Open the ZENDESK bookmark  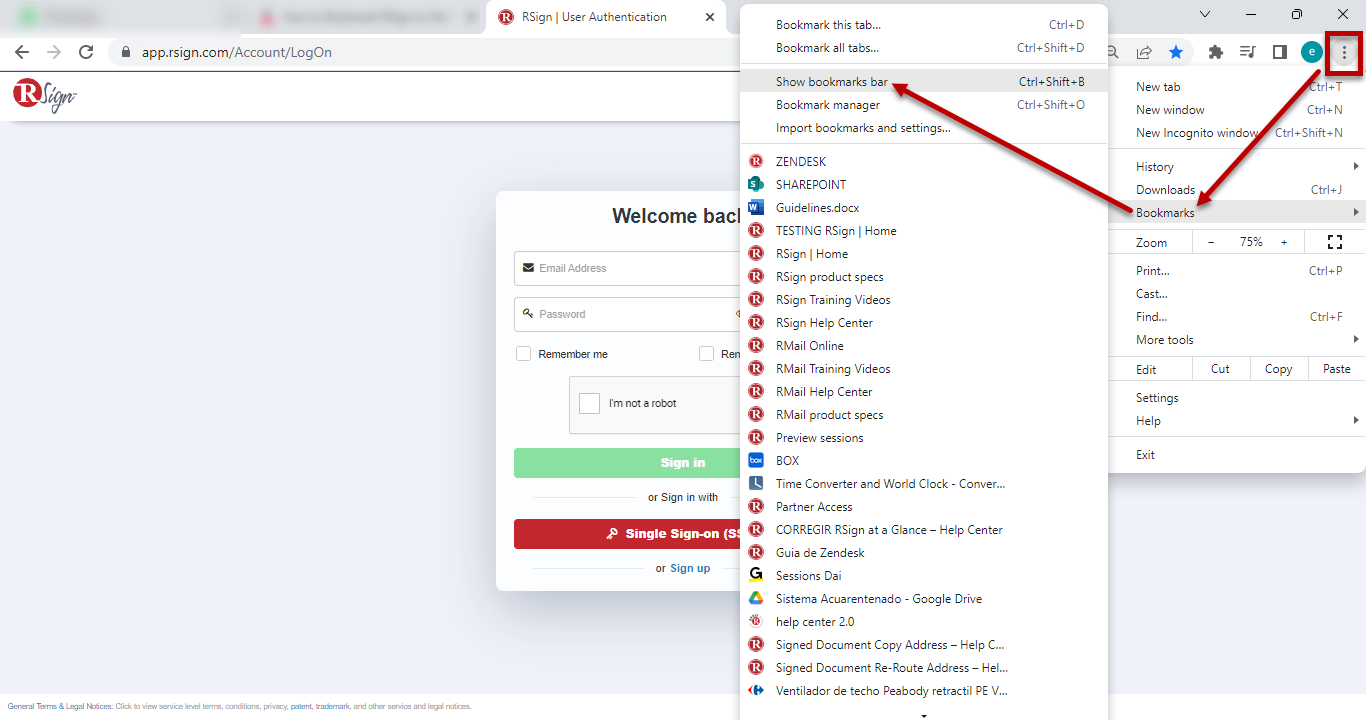(x=800, y=162)
